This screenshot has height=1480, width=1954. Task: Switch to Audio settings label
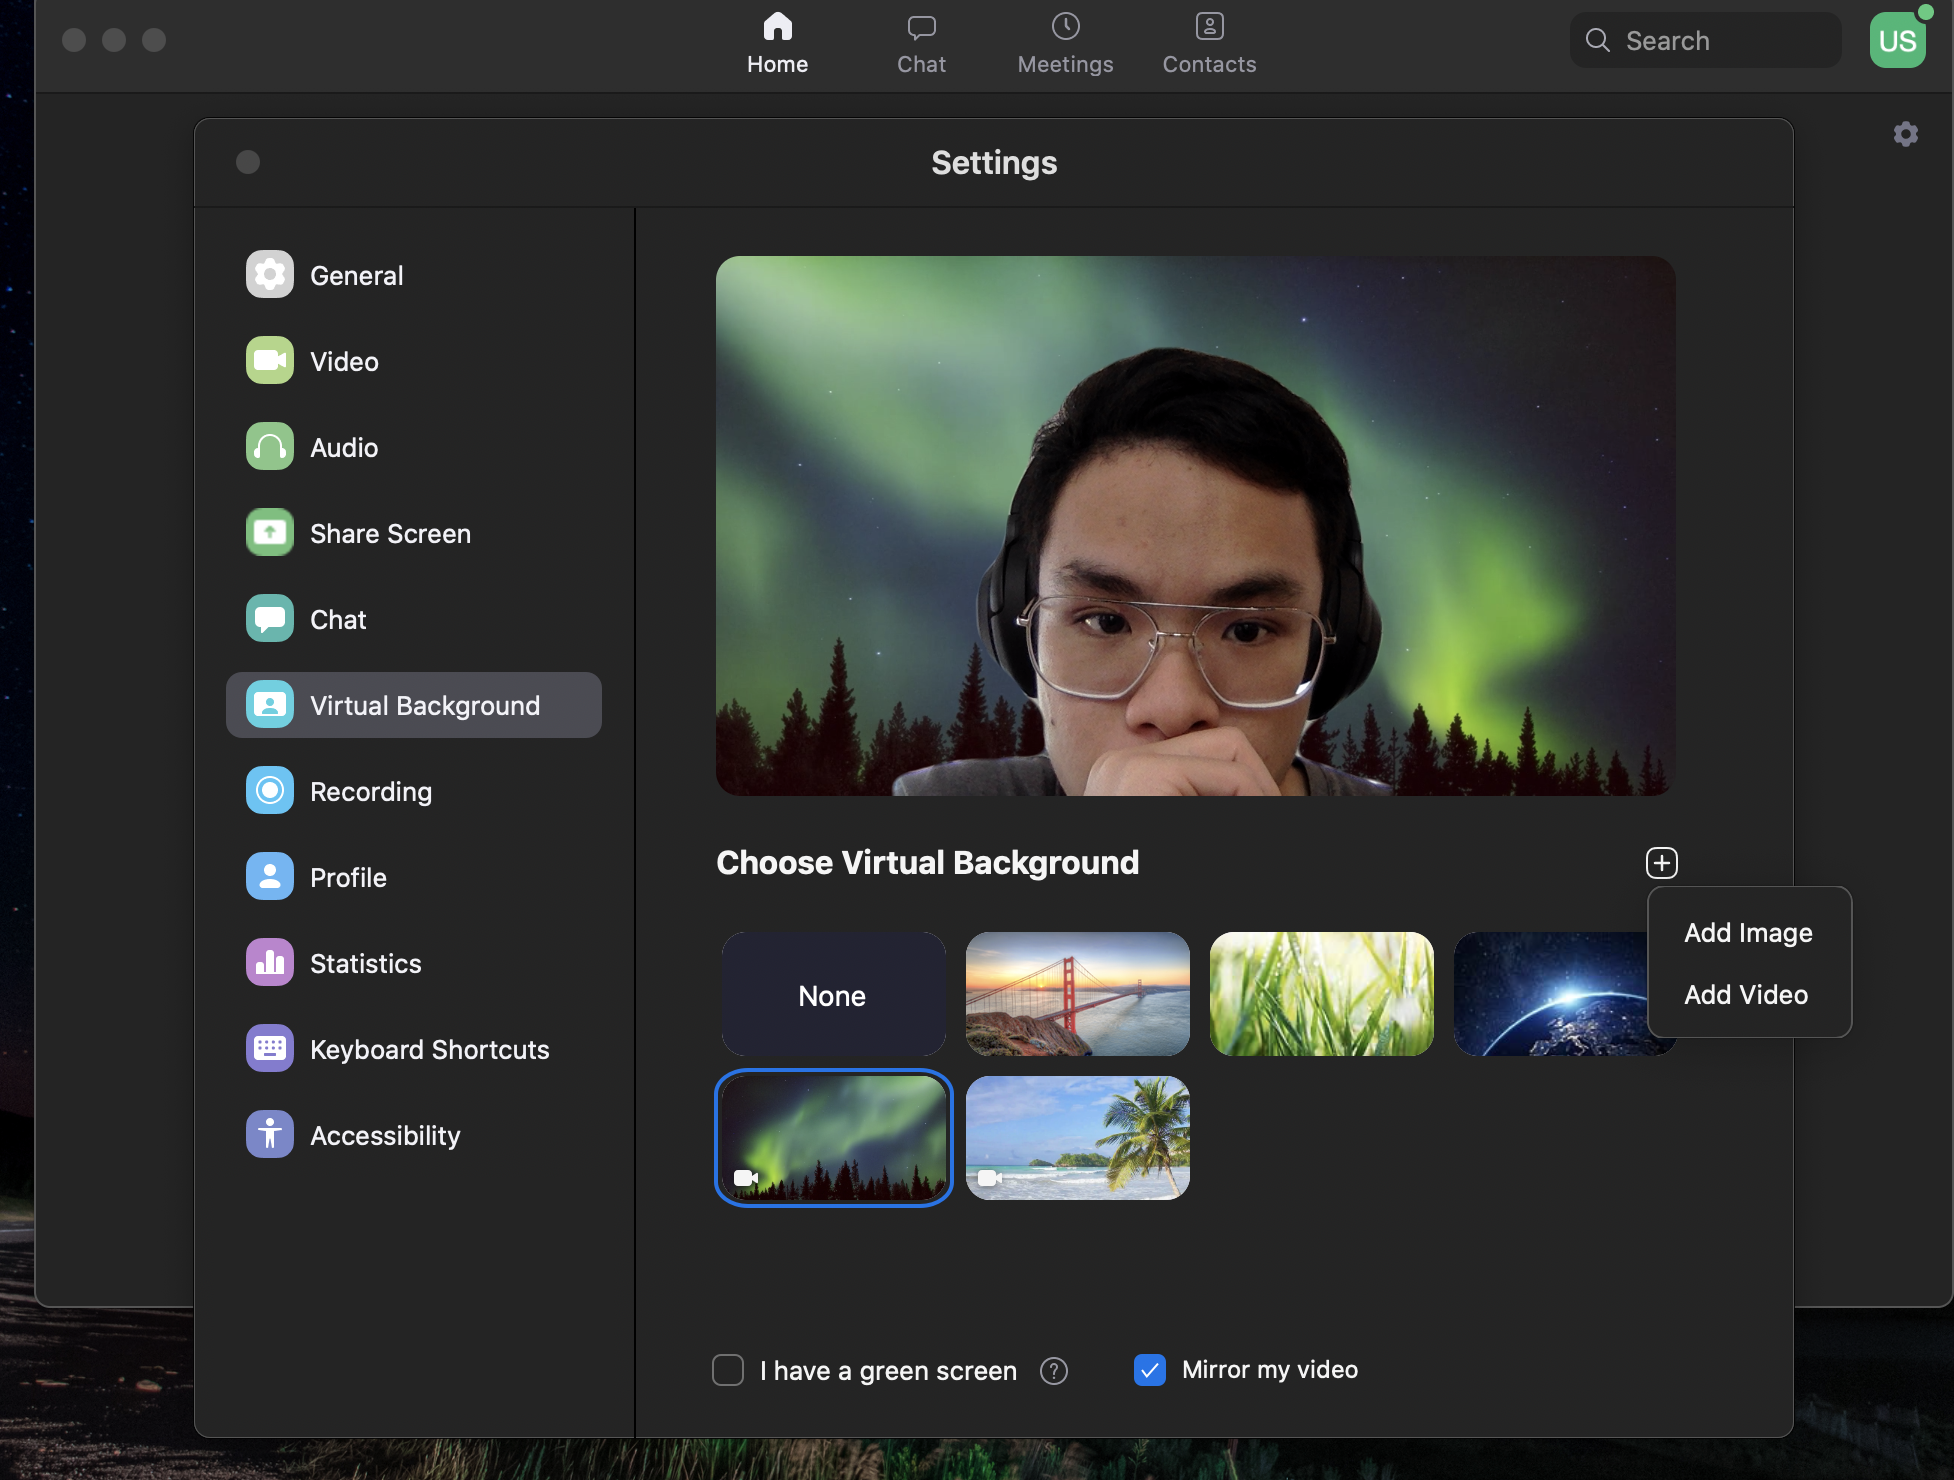tap(344, 448)
